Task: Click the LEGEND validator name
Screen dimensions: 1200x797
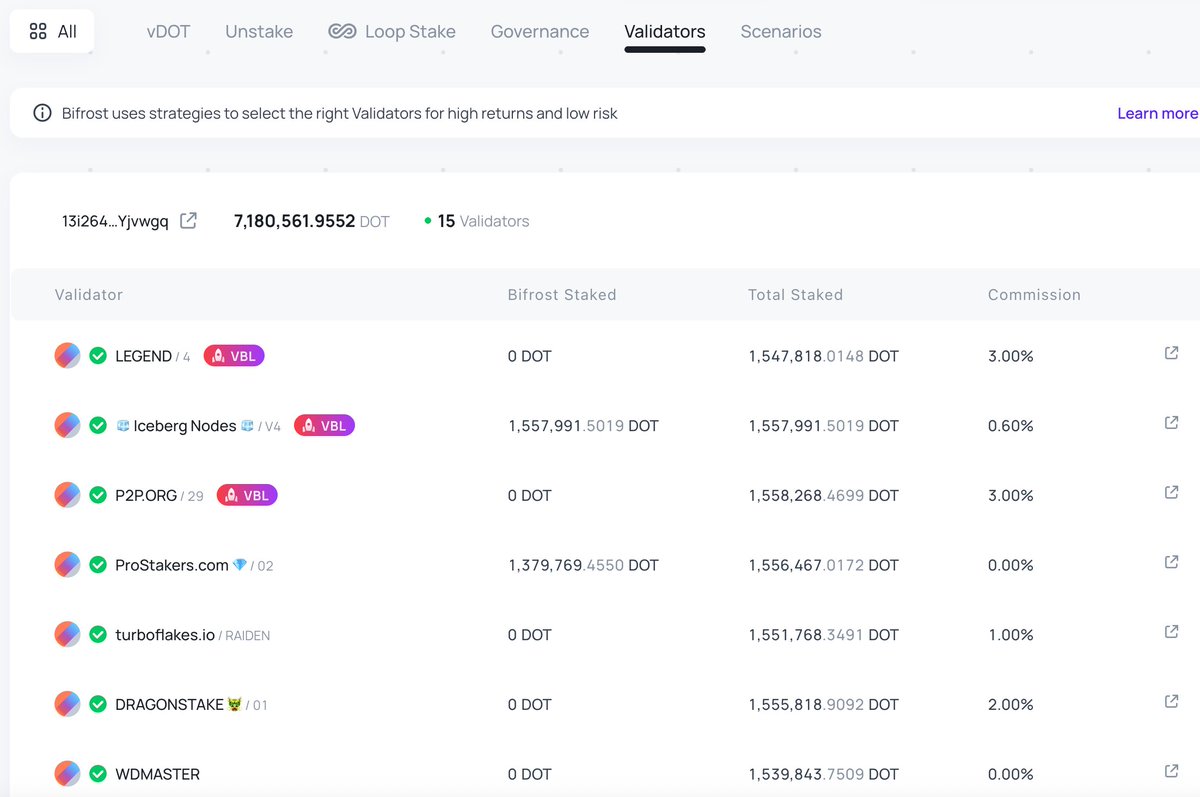Action: click(144, 356)
